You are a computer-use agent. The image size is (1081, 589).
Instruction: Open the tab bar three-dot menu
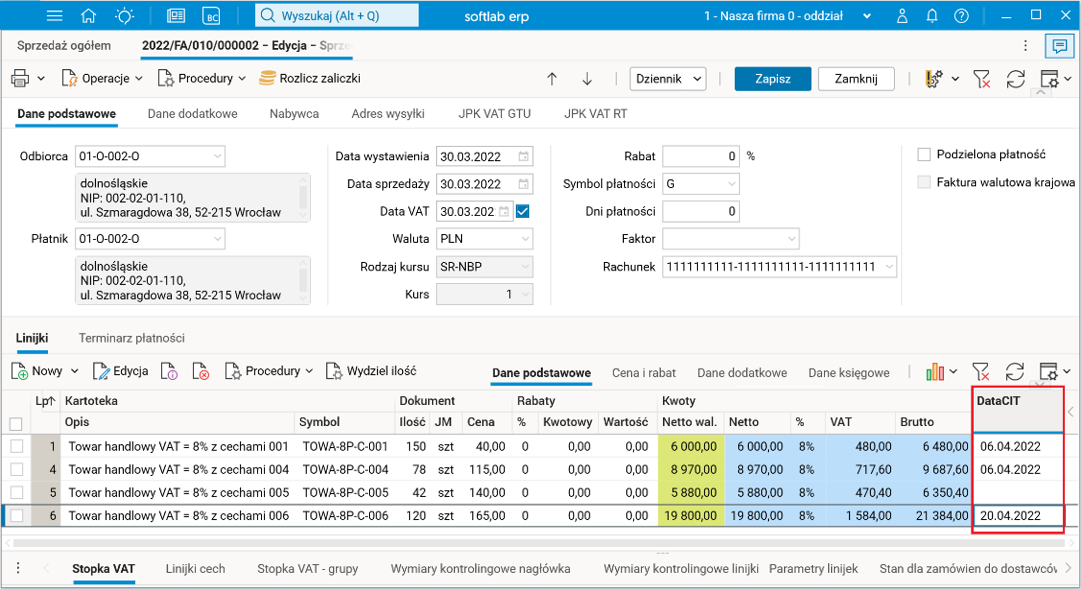coord(1025,46)
